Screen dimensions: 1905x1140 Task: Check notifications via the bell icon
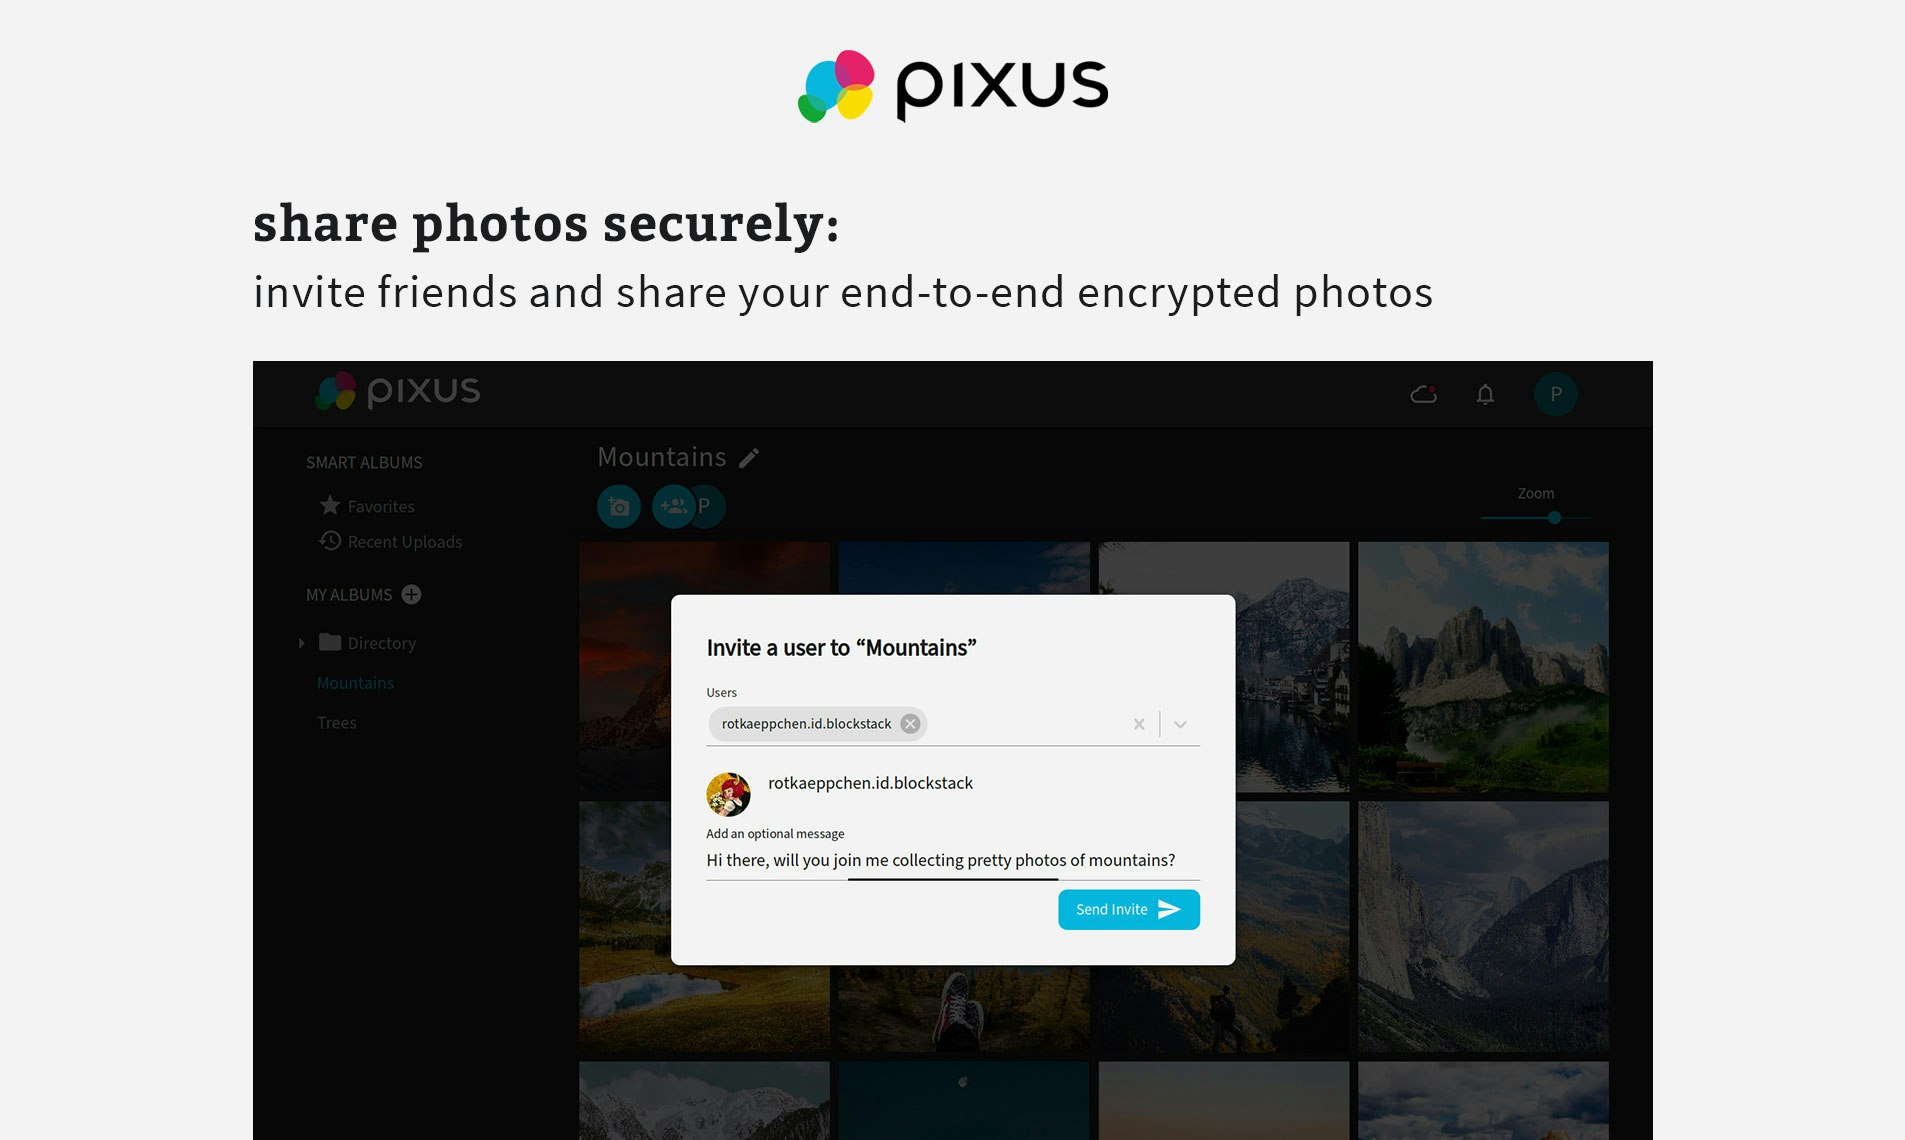(x=1486, y=393)
